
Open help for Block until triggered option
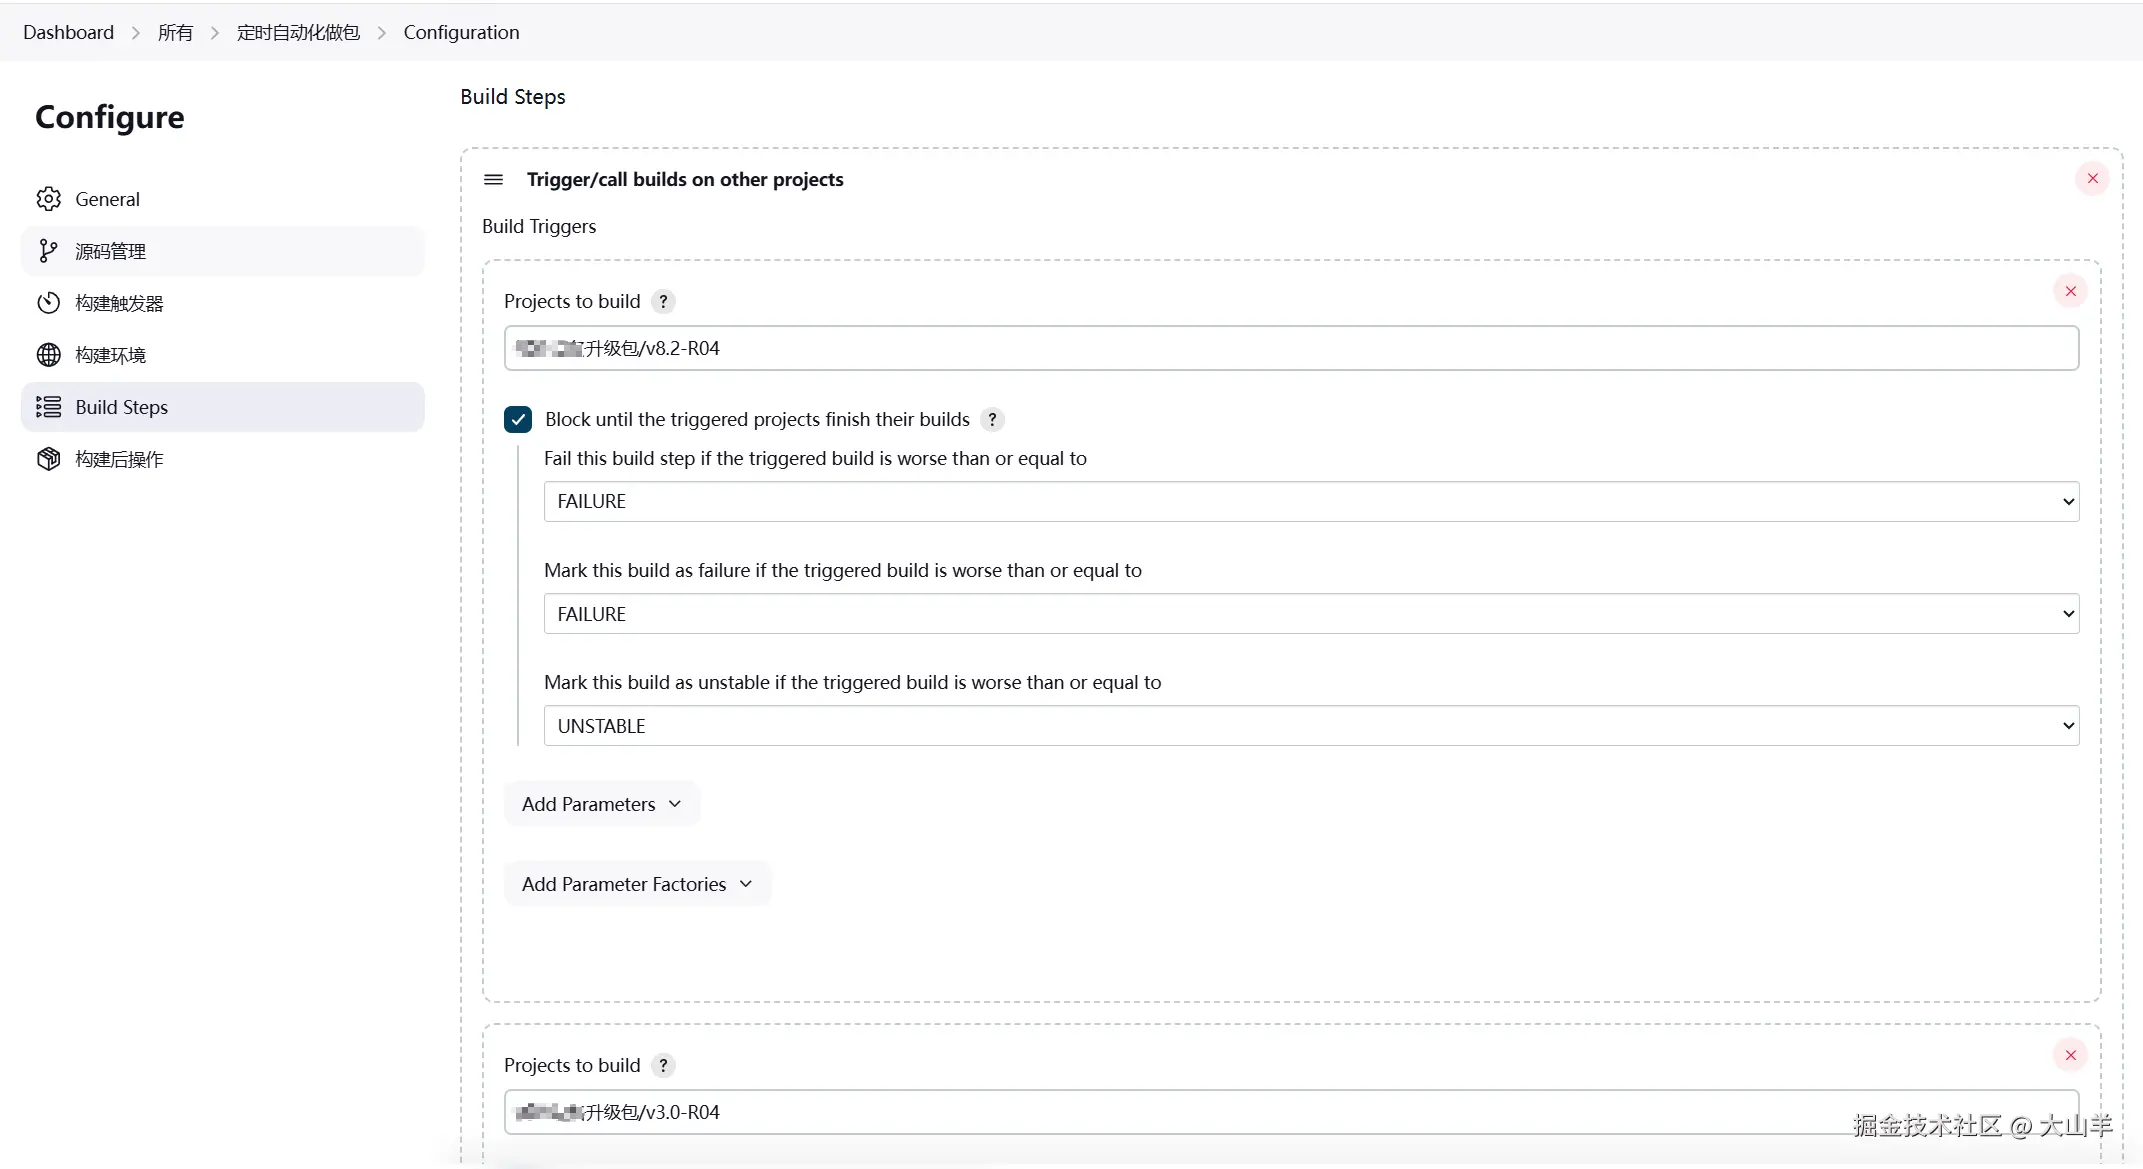[x=992, y=420]
